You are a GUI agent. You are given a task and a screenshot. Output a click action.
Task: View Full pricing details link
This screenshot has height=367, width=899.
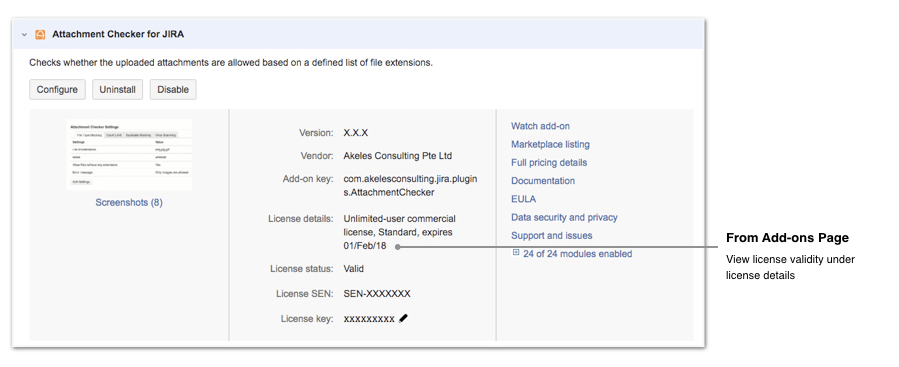[x=549, y=163]
